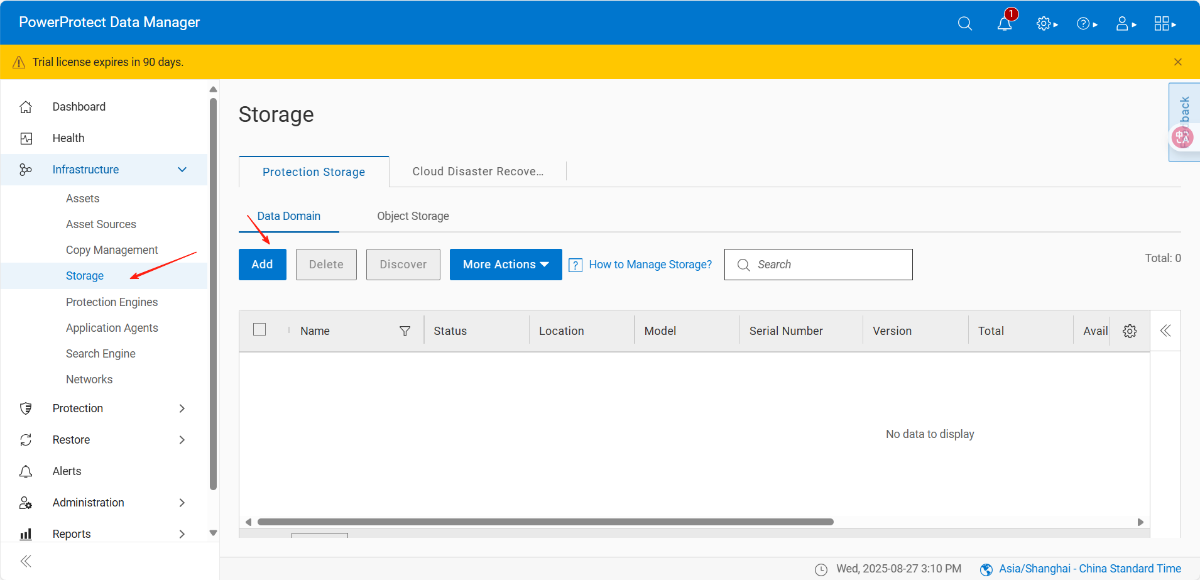1200x580 pixels.
Task: Sort by the Serial Number column header
Action: click(x=786, y=331)
